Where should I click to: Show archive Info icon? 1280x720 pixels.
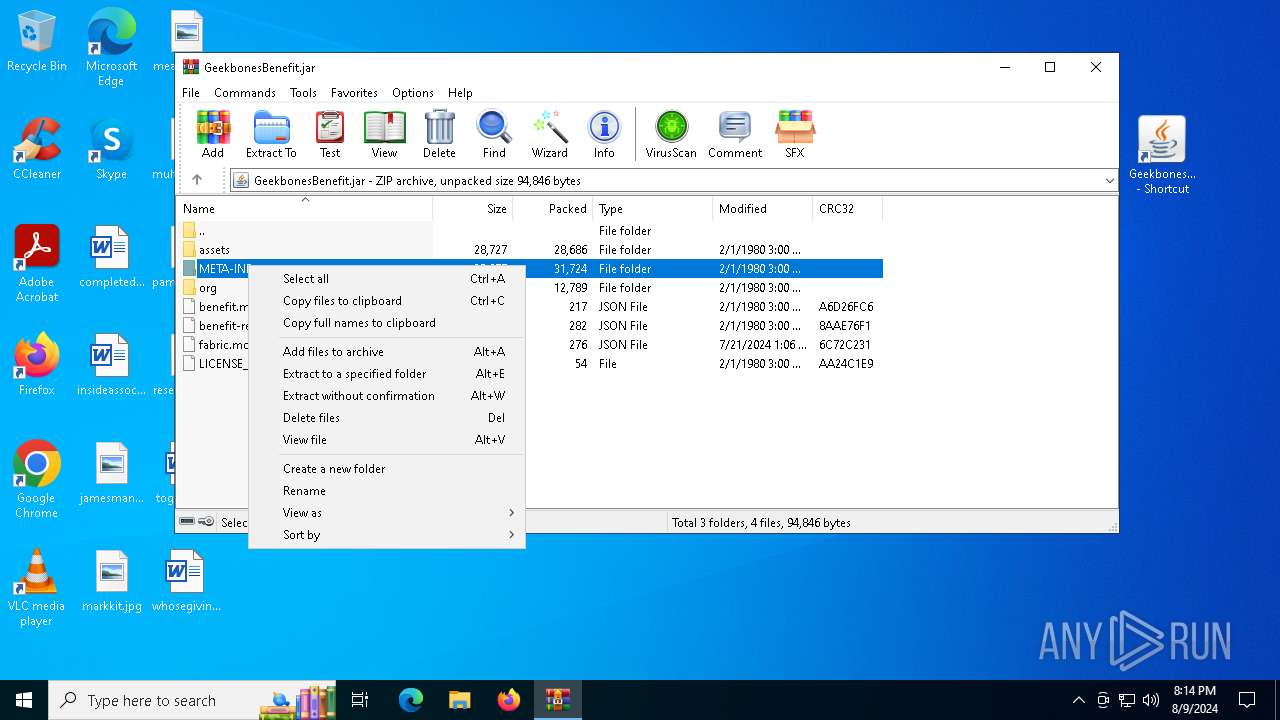(x=604, y=134)
